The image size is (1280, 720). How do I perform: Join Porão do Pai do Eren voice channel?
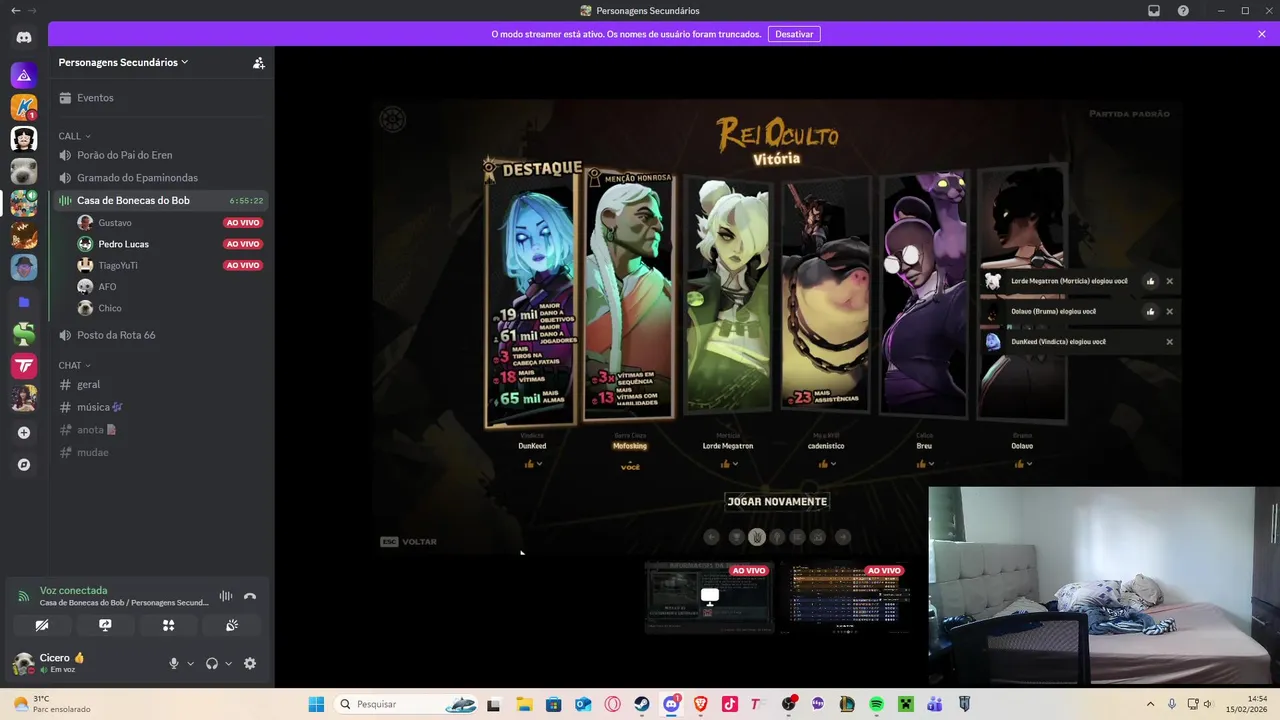pos(162,155)
